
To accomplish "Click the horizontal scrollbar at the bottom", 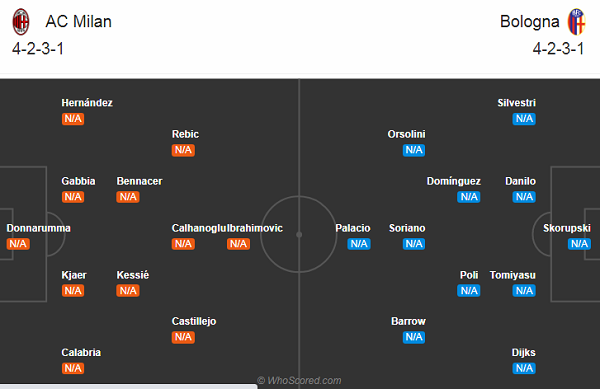I will (129, 387).
